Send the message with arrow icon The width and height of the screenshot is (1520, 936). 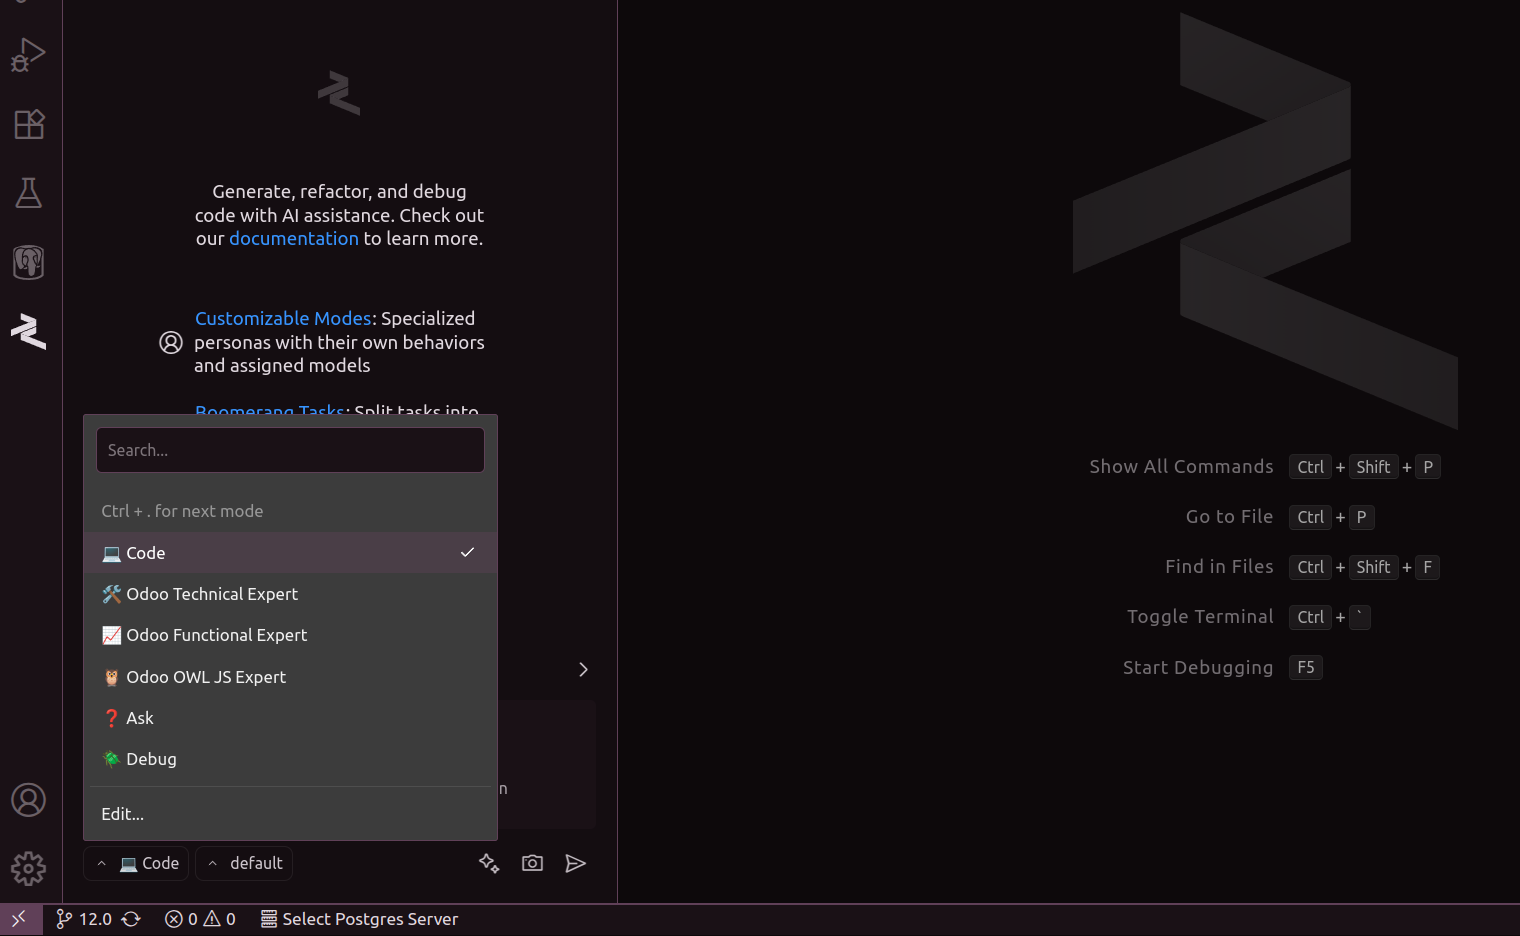pyautogui.click(x=575, y=863)
